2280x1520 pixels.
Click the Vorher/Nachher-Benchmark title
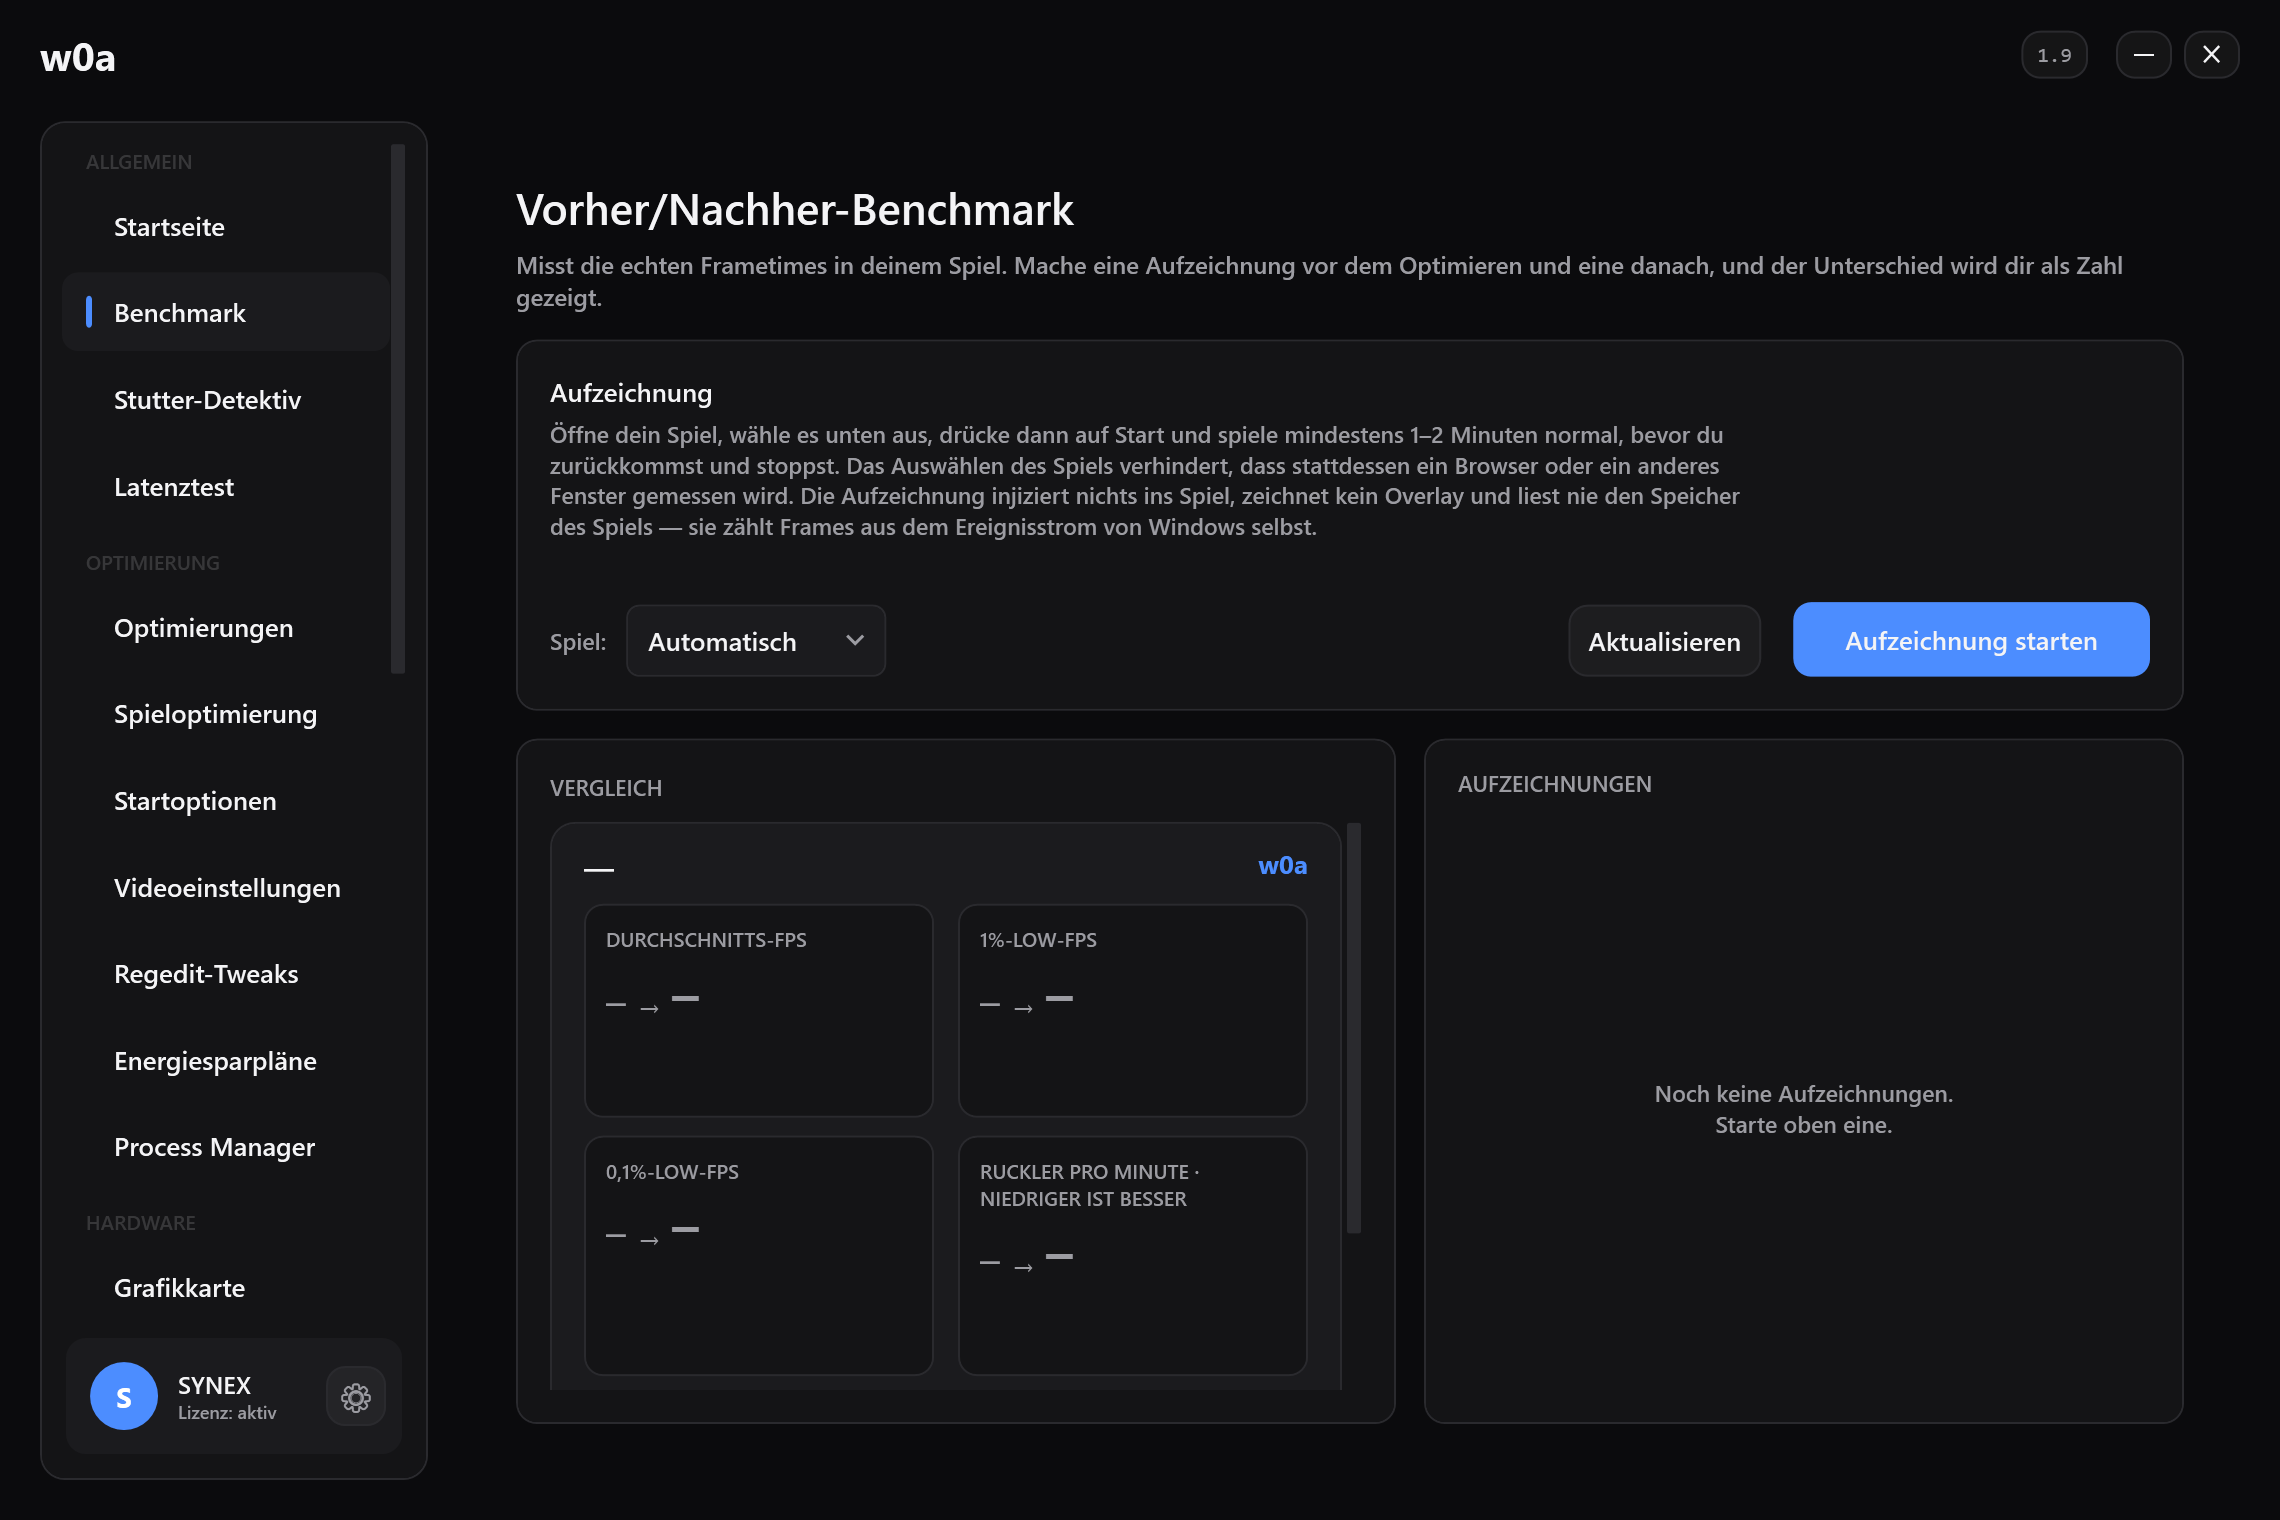tap(795, 210)
